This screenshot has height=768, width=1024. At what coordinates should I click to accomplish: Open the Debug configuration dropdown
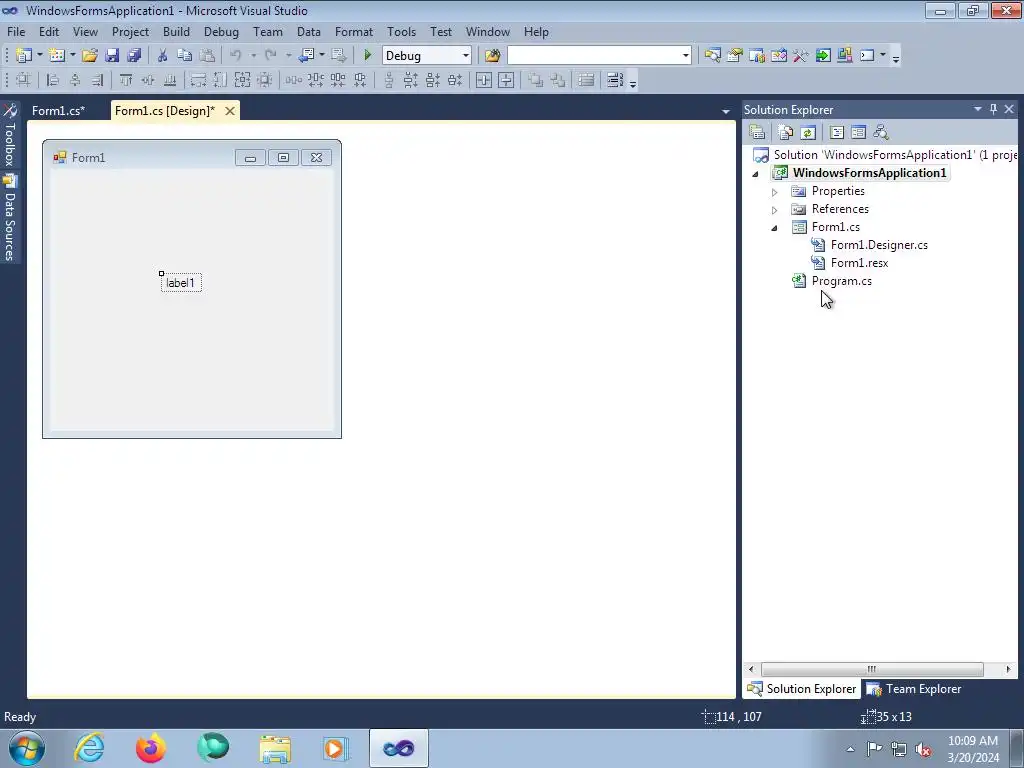(x=466, y=56)
